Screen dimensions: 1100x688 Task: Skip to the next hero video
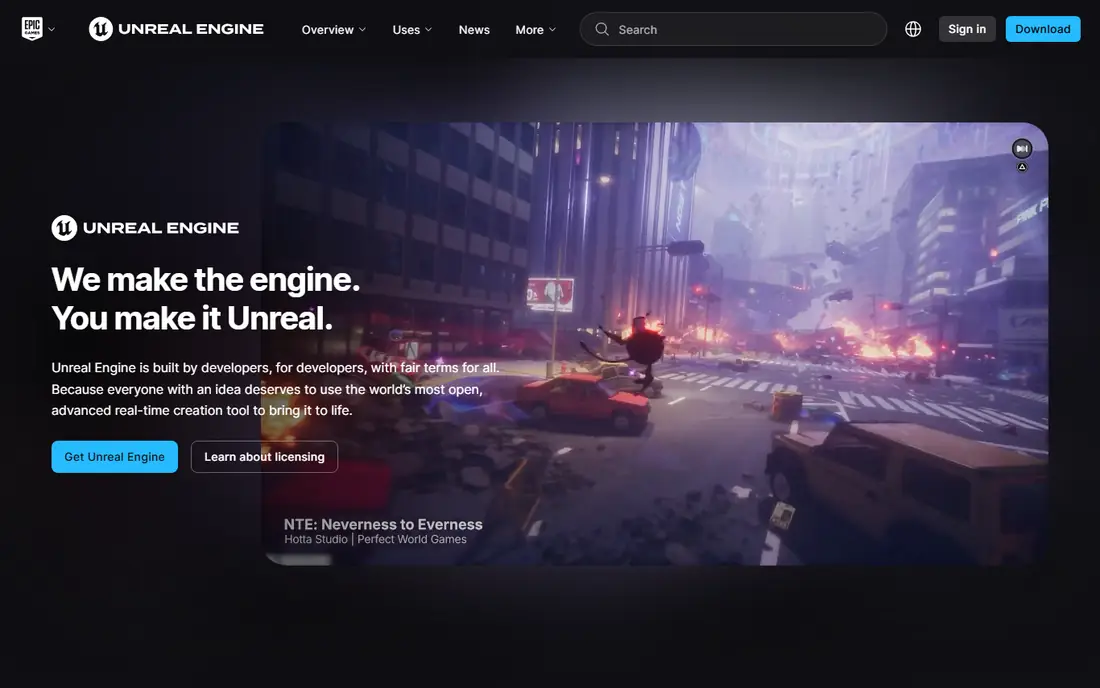1022,149
